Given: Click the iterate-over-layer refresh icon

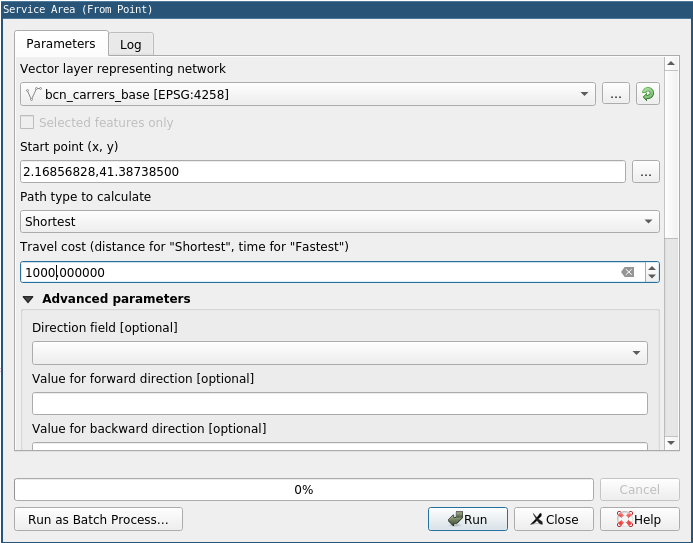Looking at the screenshot, I should click(x=648, y=94).
